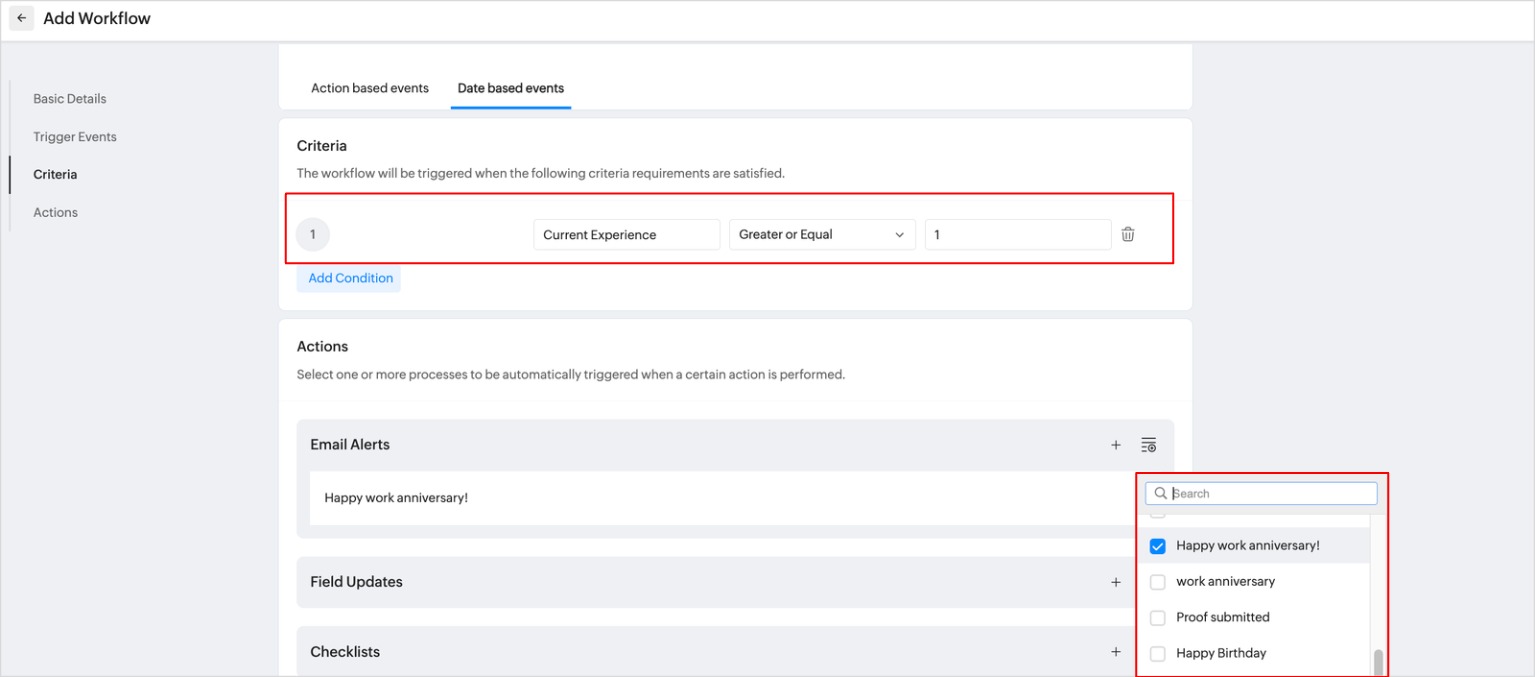Delete the Current Experience criteria row

1128,234
